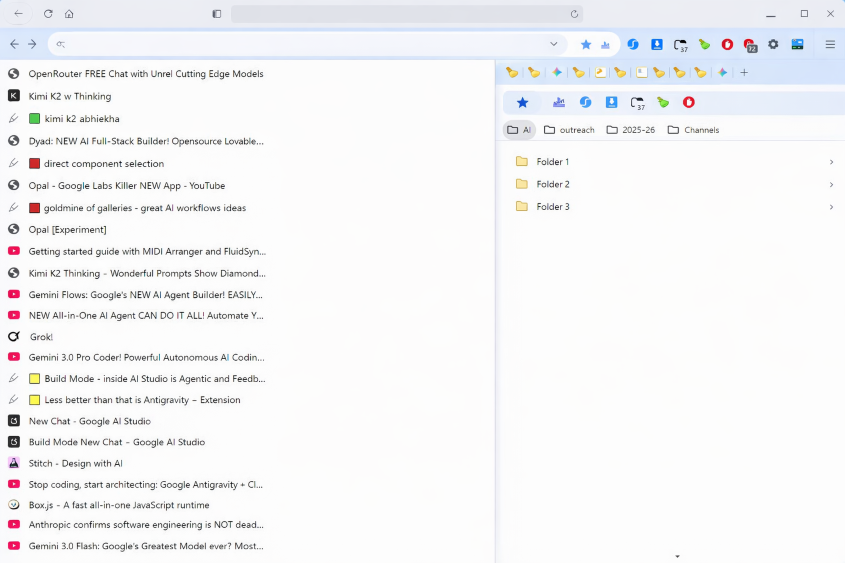
Task: Click the search address input field
Action: 300,44
